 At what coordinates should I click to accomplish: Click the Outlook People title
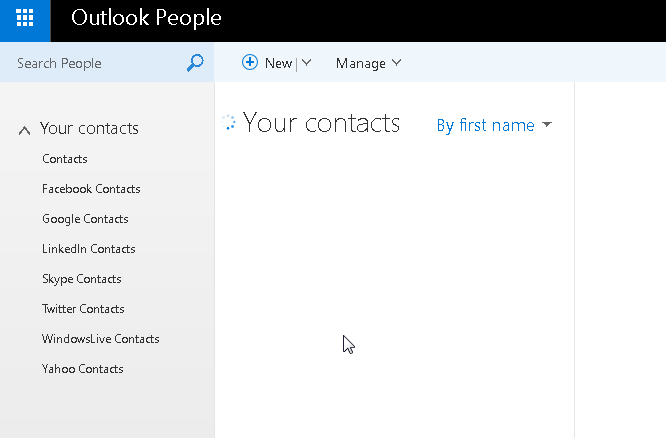pyautogui.click(x=146, y=18)
